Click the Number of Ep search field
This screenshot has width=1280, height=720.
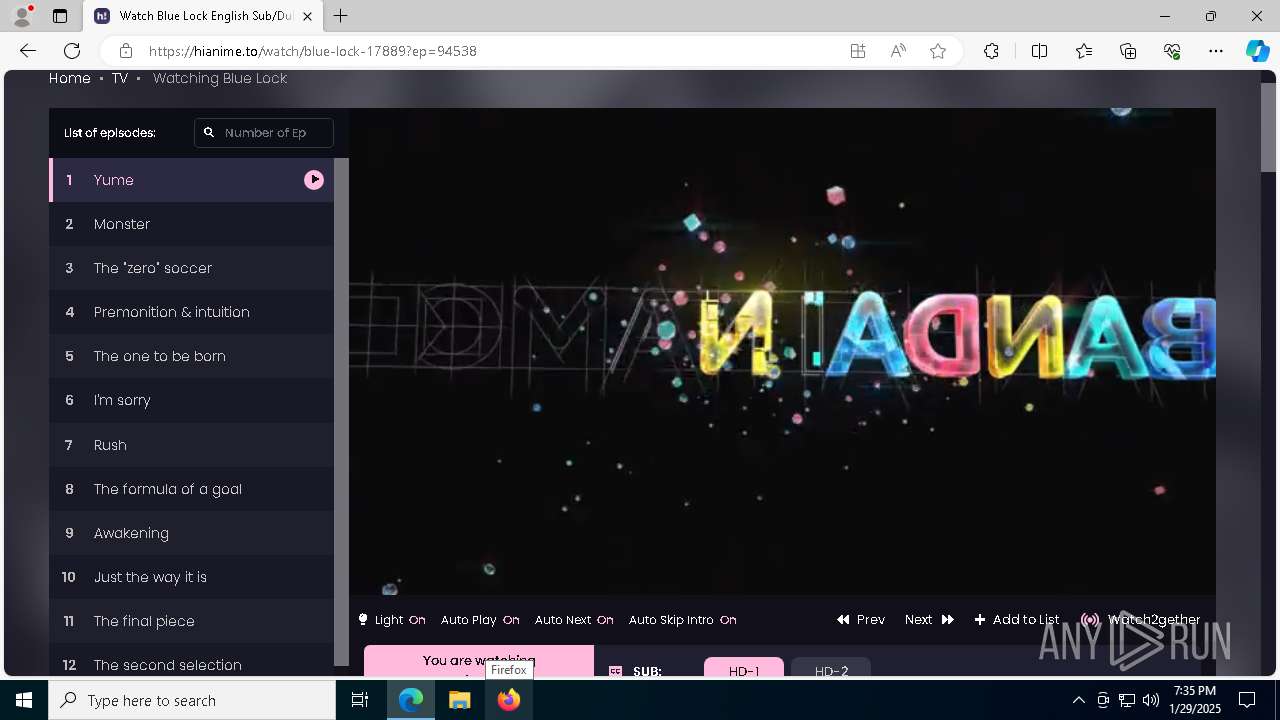point(264,132)
